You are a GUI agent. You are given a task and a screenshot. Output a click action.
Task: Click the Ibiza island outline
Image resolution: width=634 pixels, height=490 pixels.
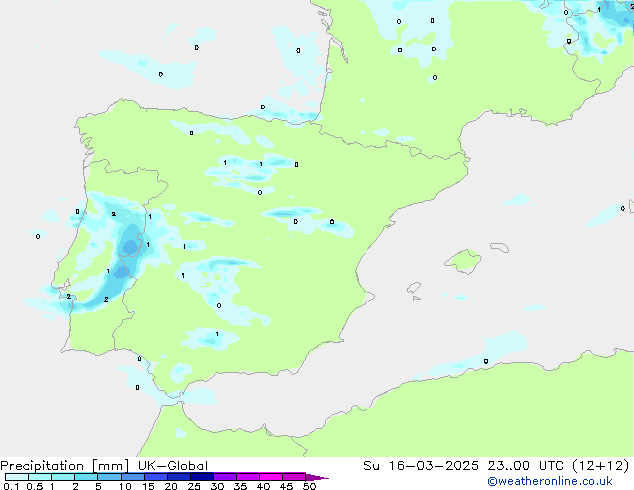[414, 288]
